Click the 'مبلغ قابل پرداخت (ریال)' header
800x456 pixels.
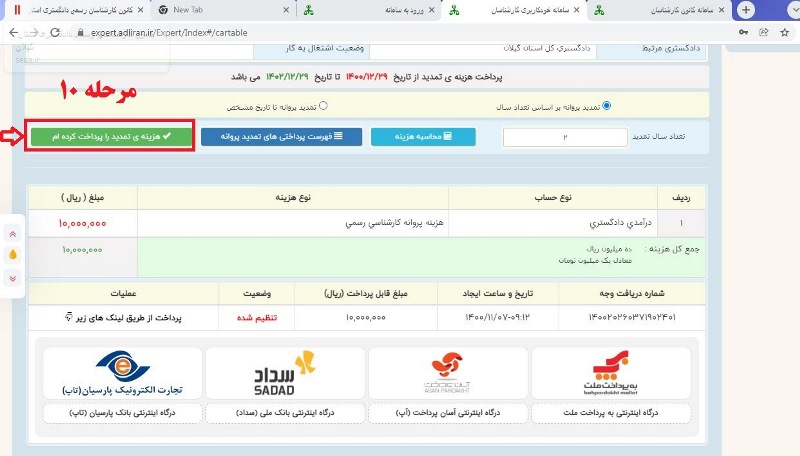(366, 293)
